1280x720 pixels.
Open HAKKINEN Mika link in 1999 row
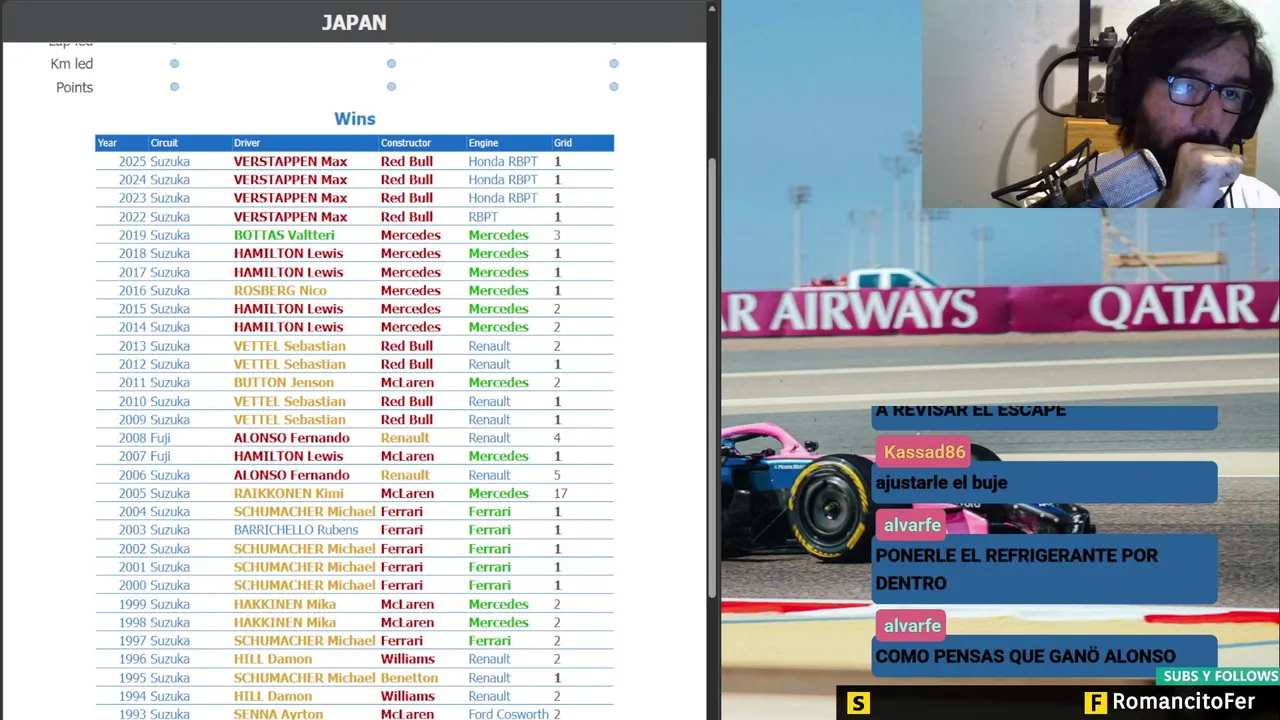(284, 604)
